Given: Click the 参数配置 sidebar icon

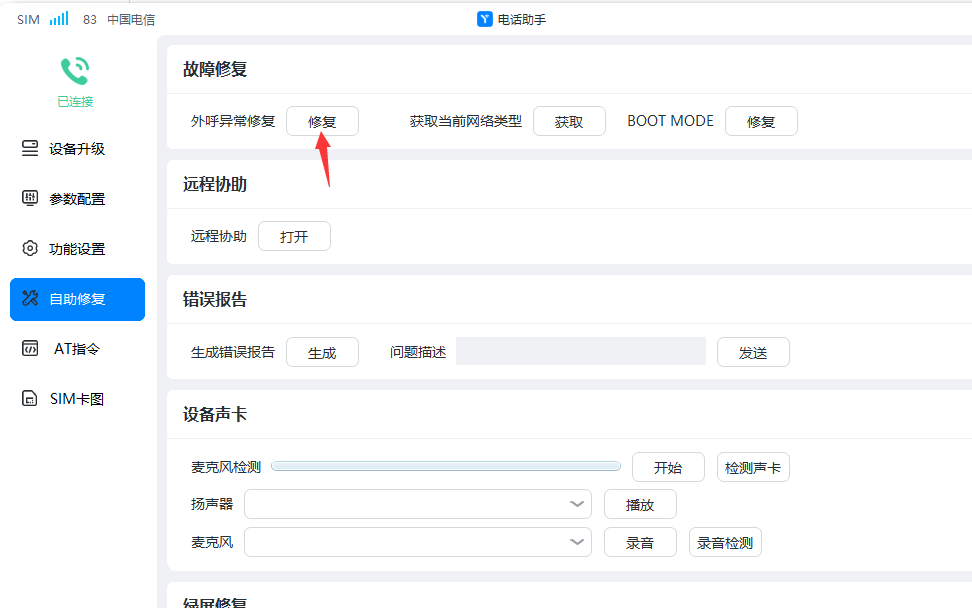Looking at the screenshot, I should click(x=30, y=198).
